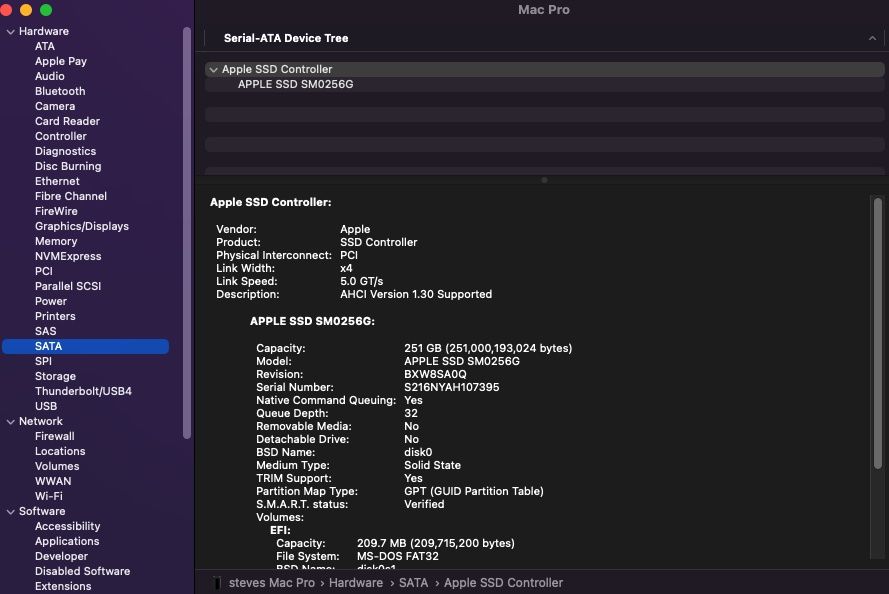Select USB in the sidebar

46,406
